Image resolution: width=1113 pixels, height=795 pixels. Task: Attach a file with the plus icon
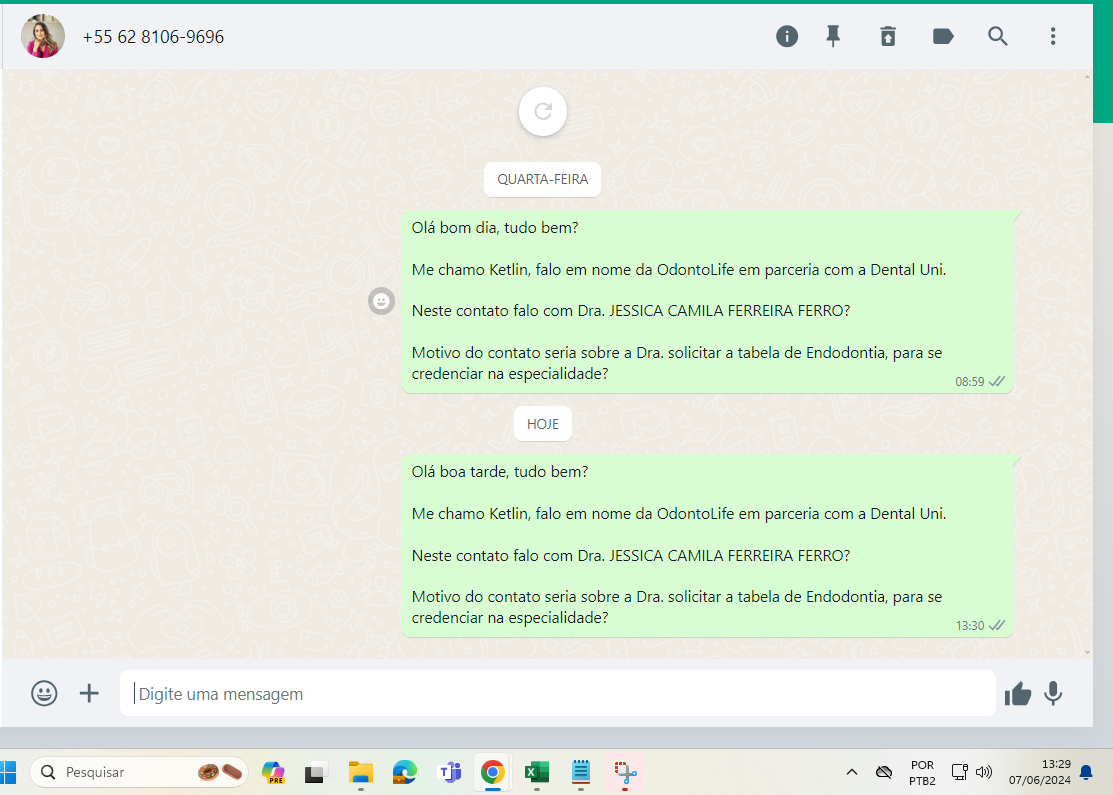pos(89,693)
